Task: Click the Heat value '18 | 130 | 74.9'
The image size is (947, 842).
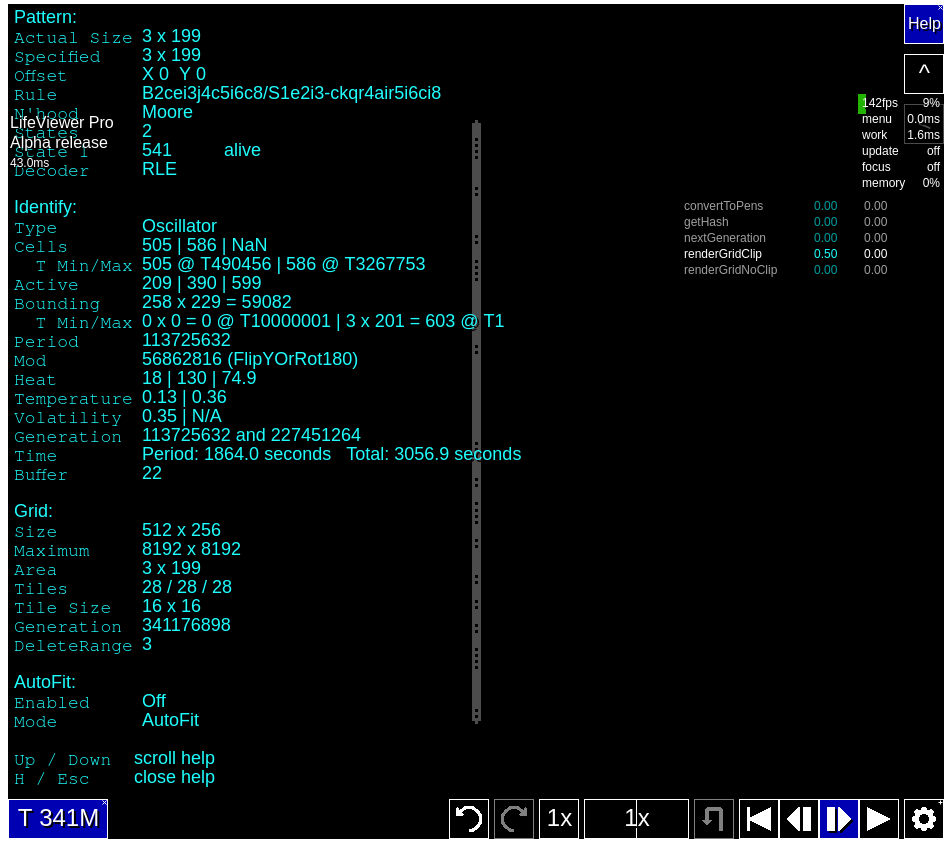Action: coord(199,378)
